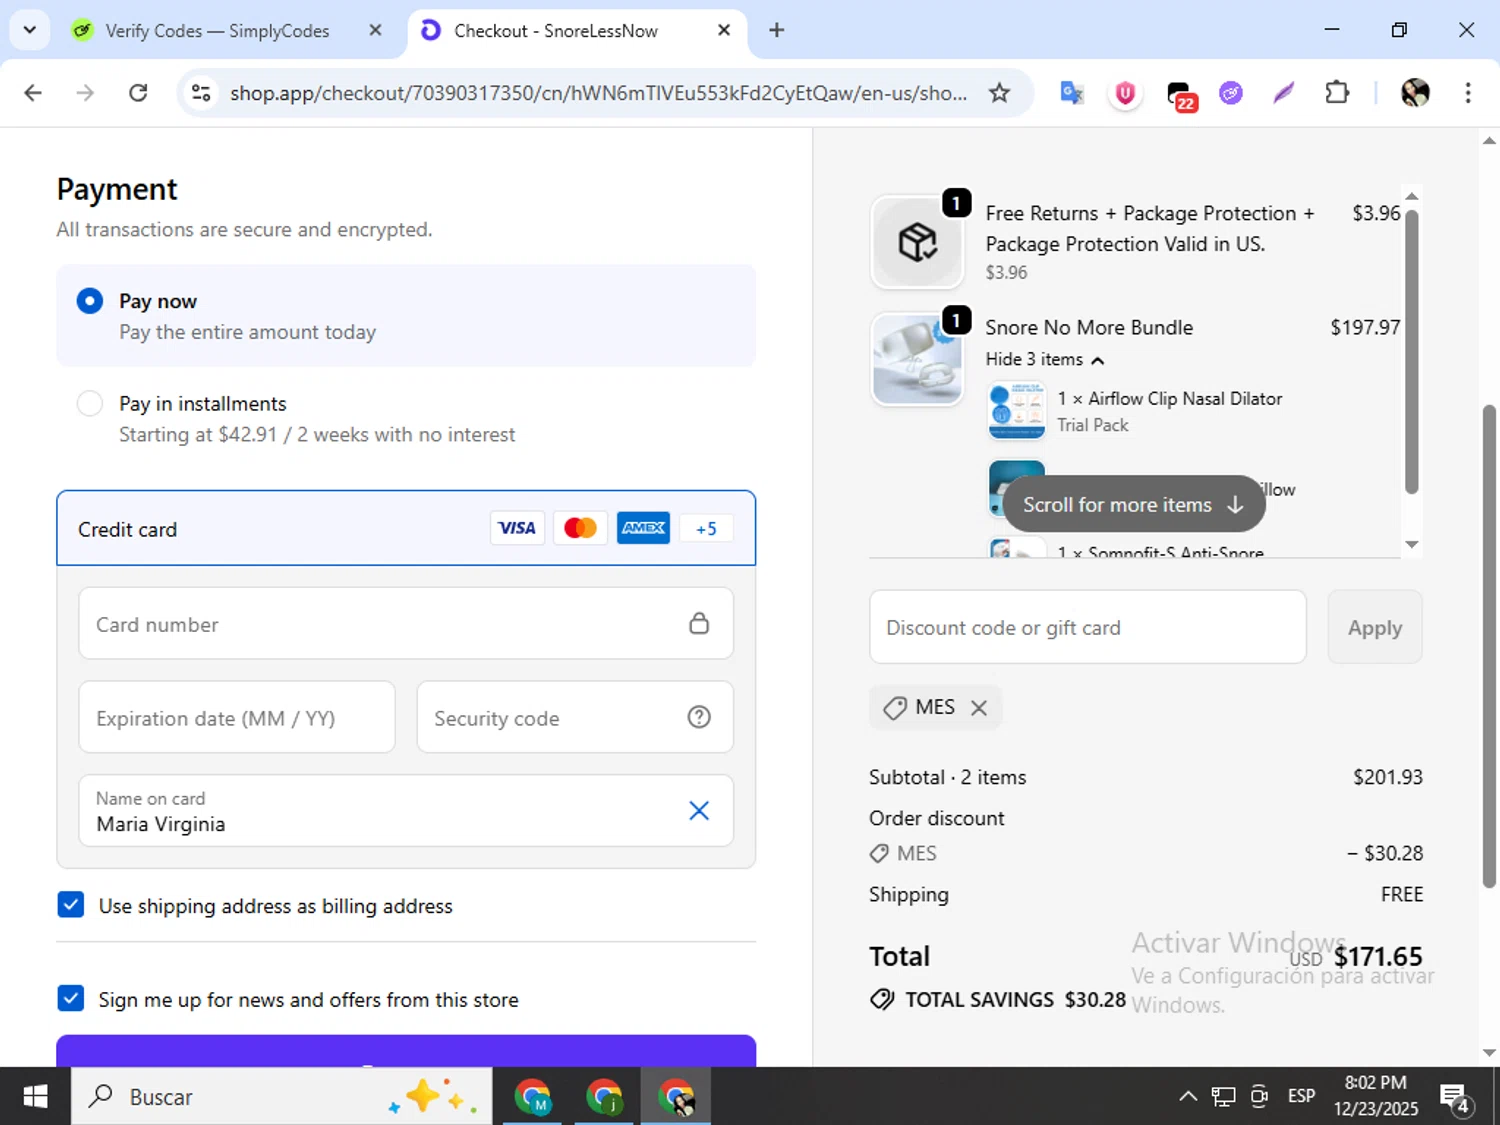Click the Buscar taskbar search box
The width and height of the screenshot is (1500, 1125).
(281, 1096)
